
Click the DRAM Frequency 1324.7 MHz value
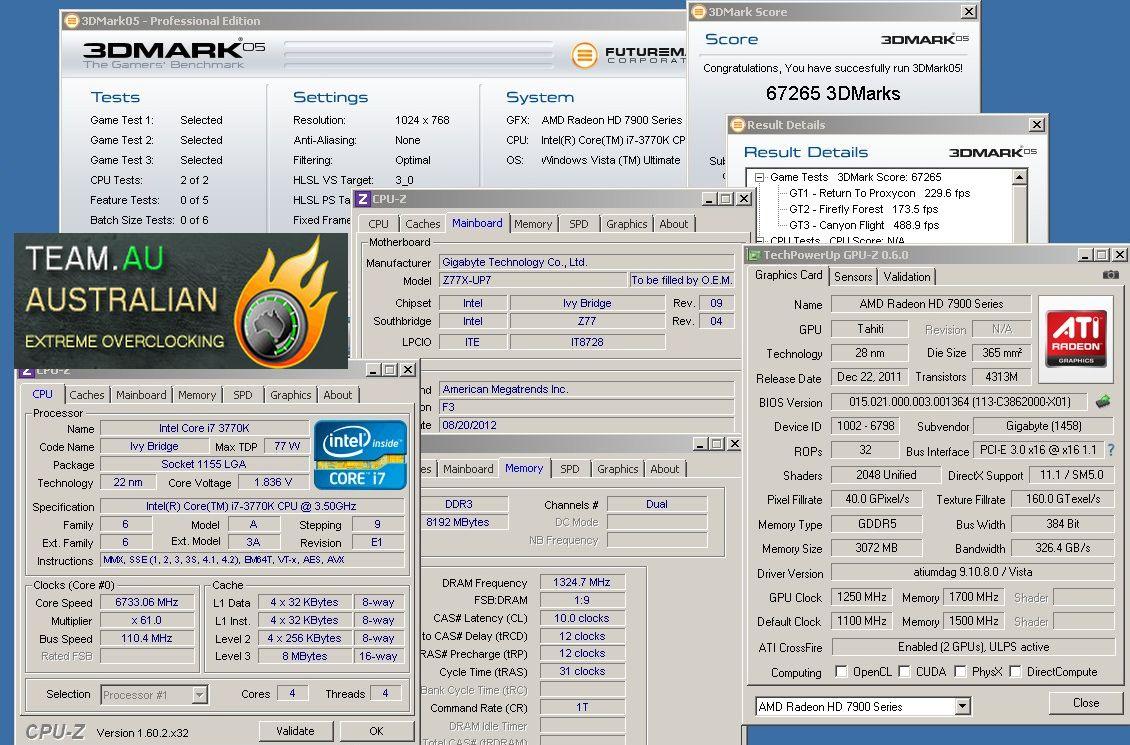pos(582,582)
